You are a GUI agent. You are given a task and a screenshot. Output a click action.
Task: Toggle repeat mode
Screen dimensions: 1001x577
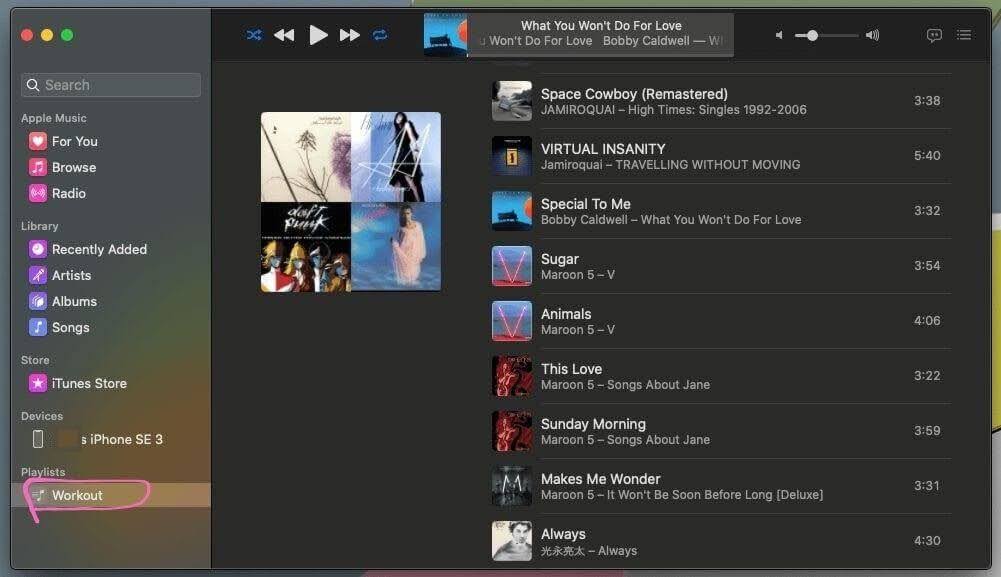pos(380,35)
